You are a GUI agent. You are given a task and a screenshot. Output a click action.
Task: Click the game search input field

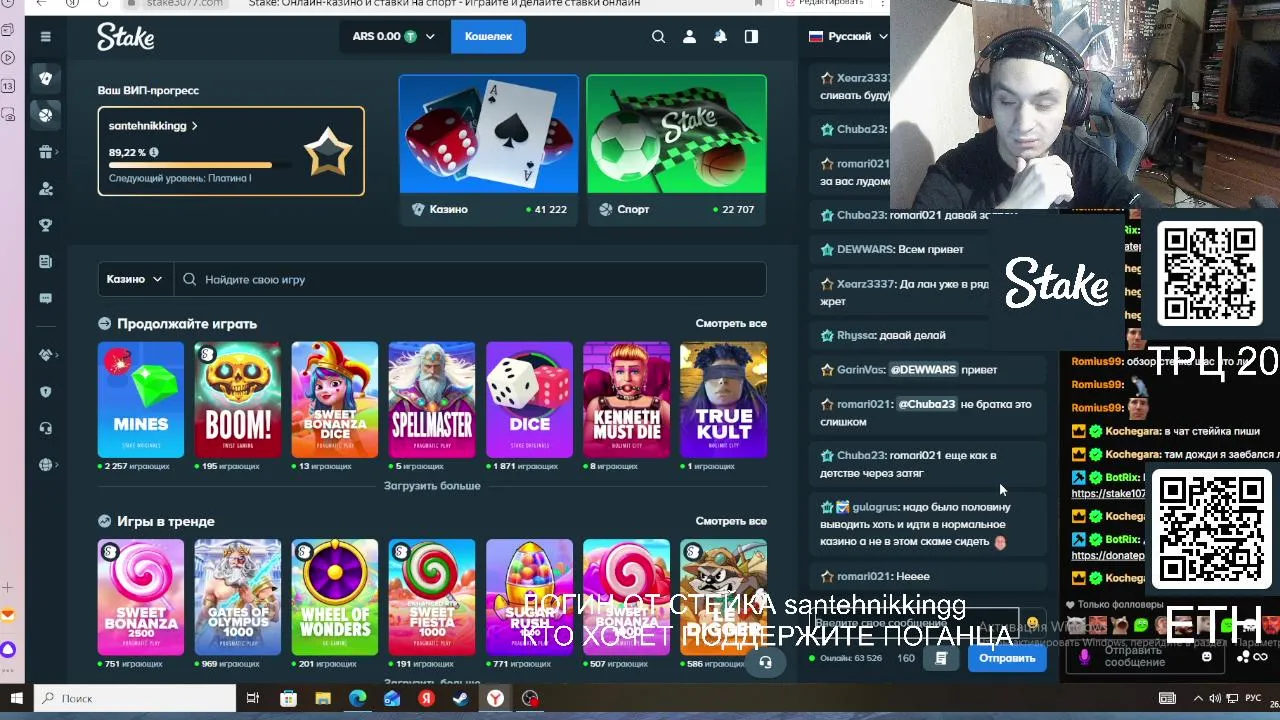470,279
